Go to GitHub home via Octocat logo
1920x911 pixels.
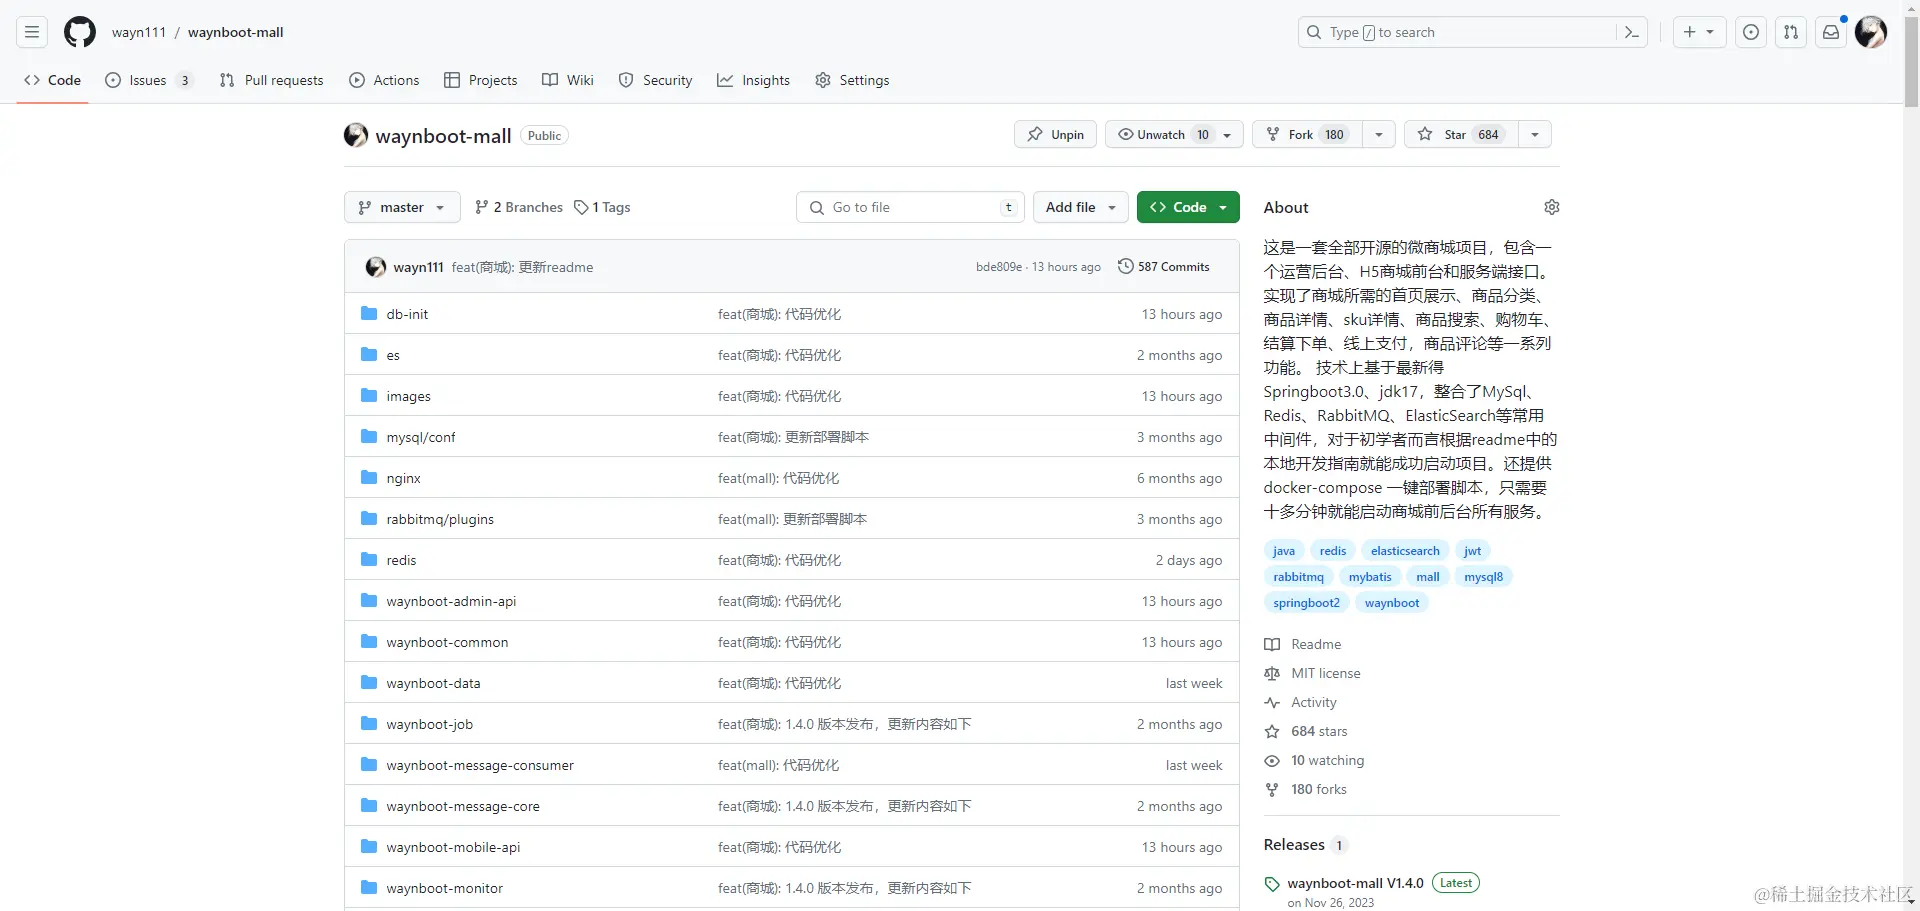point(80,32)
